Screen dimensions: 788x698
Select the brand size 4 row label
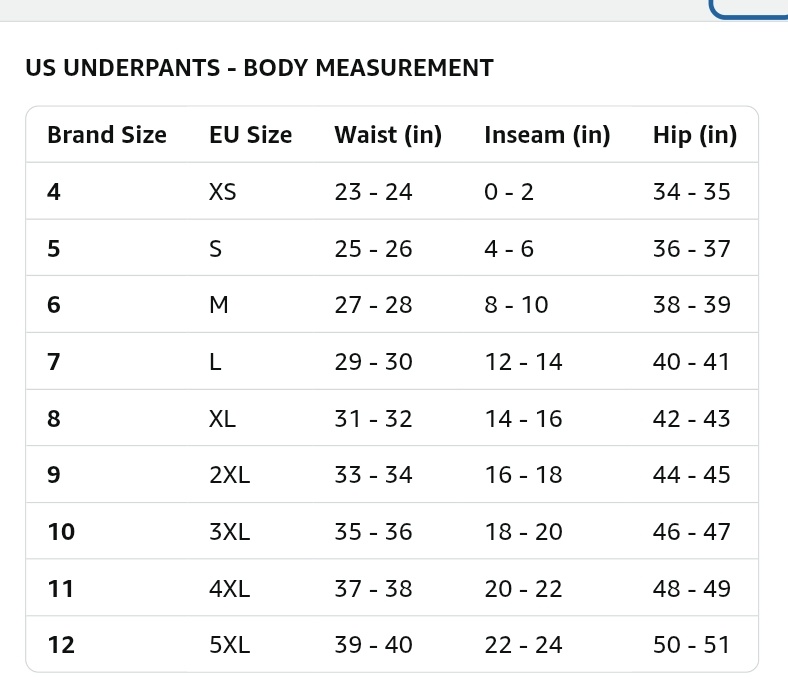pyautogui.click(x=54, y=191)
